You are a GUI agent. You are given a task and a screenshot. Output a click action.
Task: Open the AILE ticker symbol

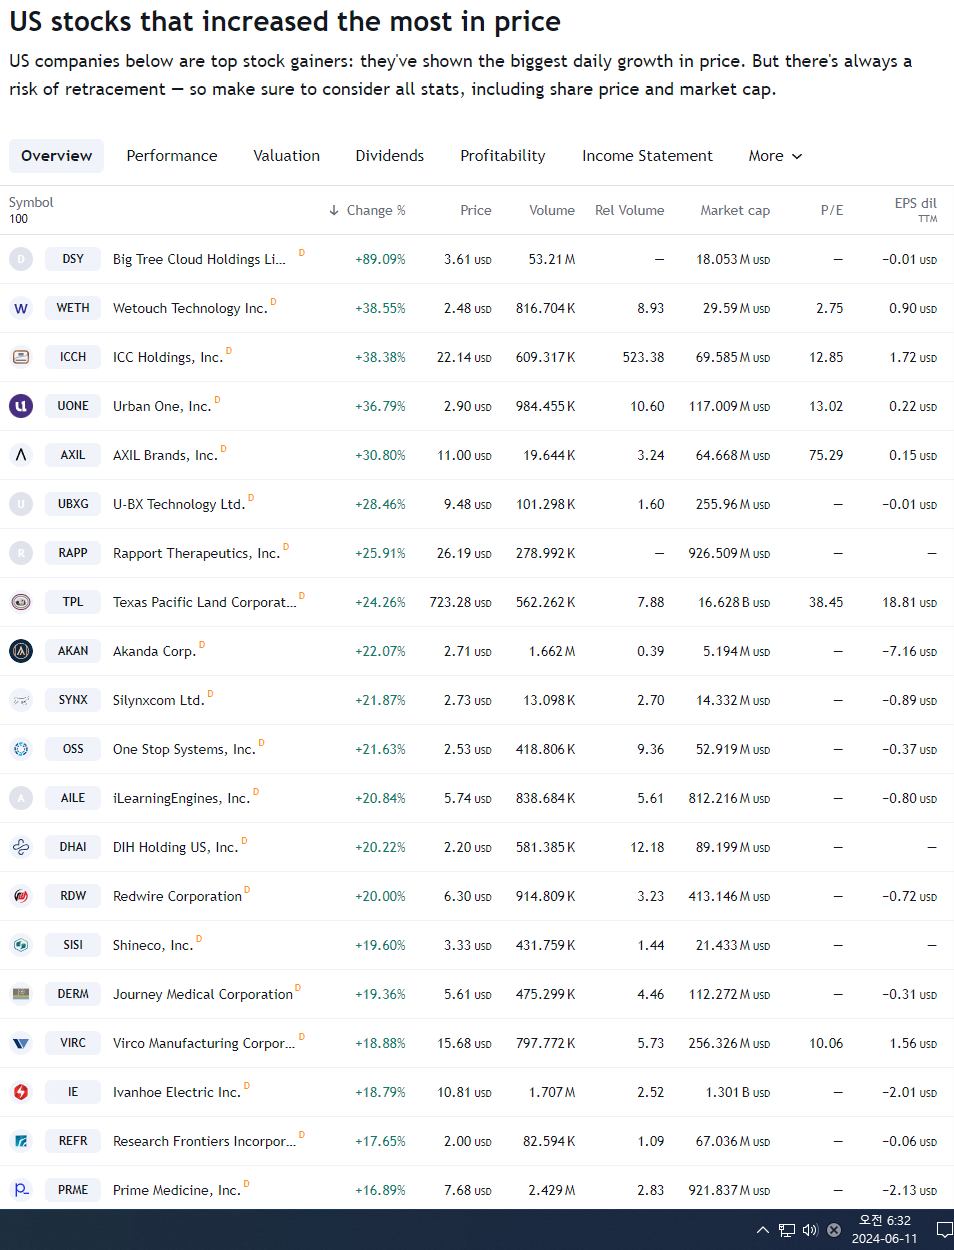pyautogui.click(x=73, y=798)
